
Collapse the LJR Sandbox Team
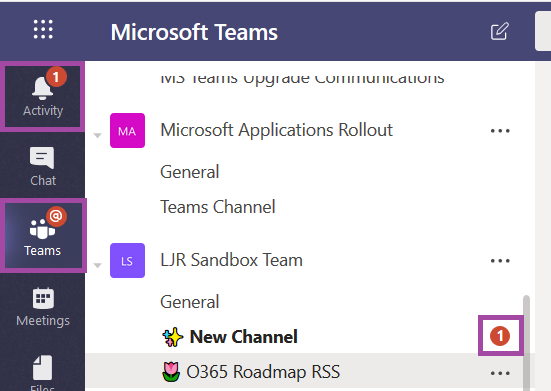(x=97, y=265)
